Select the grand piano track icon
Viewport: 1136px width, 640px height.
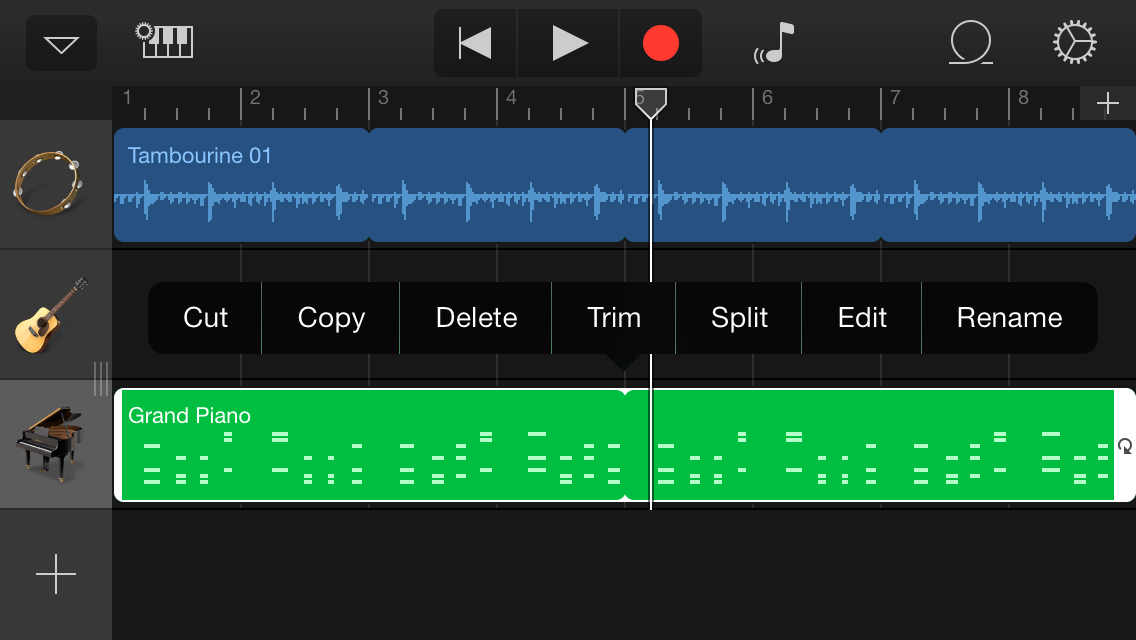(x=51, y=444)
